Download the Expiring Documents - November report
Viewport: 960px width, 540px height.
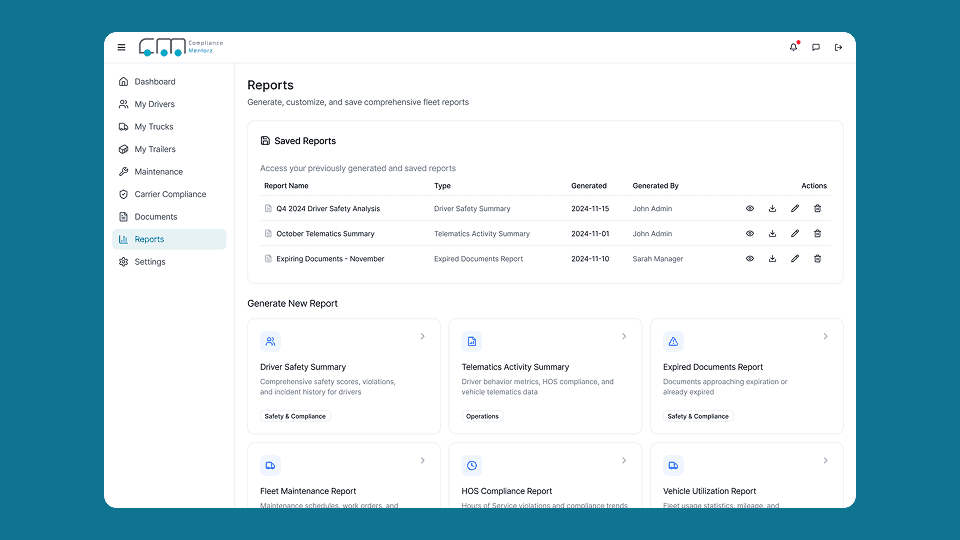(x=772, y=259)
